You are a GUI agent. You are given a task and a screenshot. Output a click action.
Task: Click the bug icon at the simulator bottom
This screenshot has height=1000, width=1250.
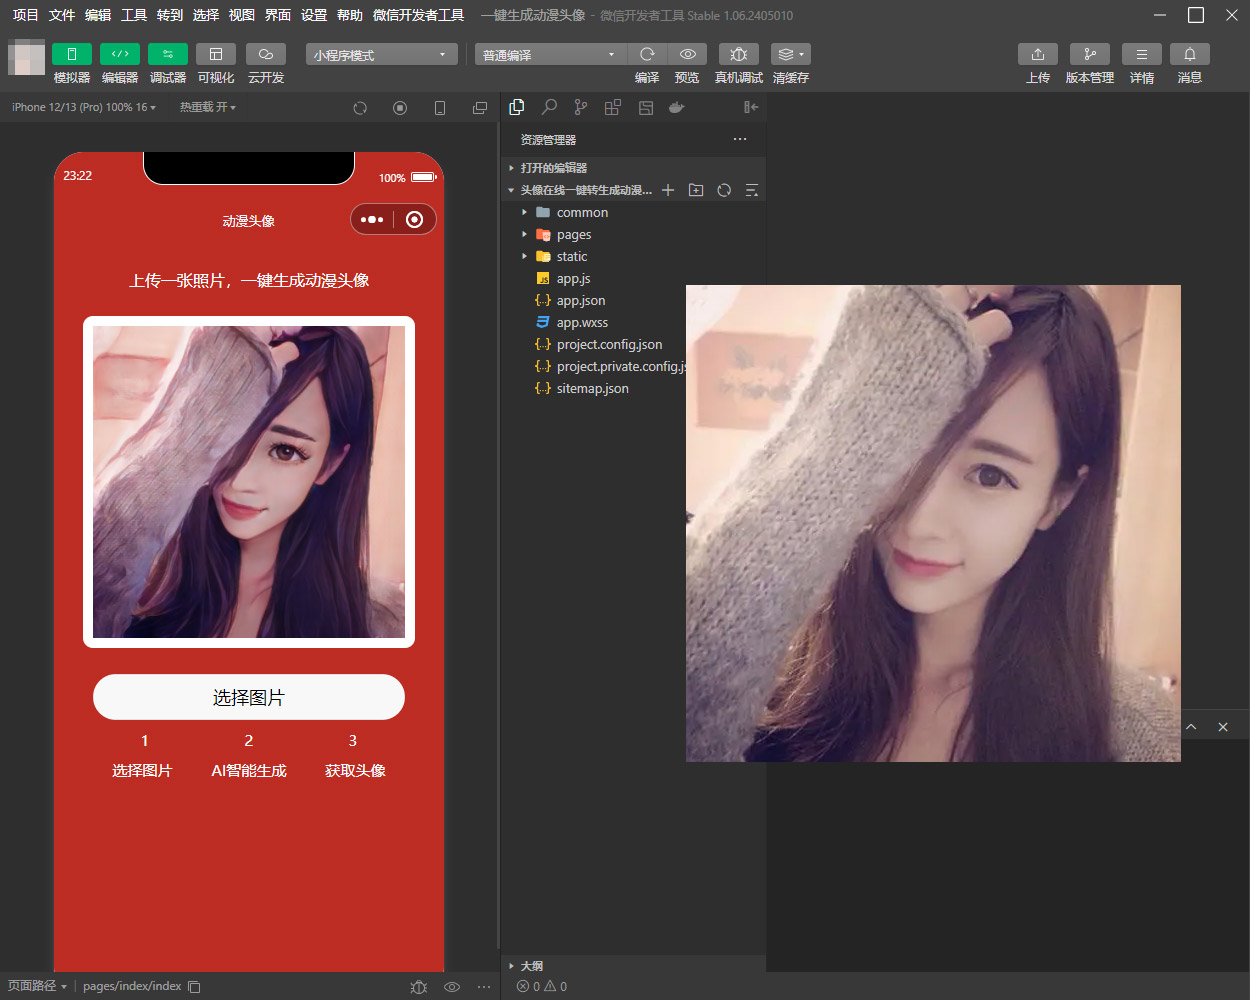tap(419, 987)
